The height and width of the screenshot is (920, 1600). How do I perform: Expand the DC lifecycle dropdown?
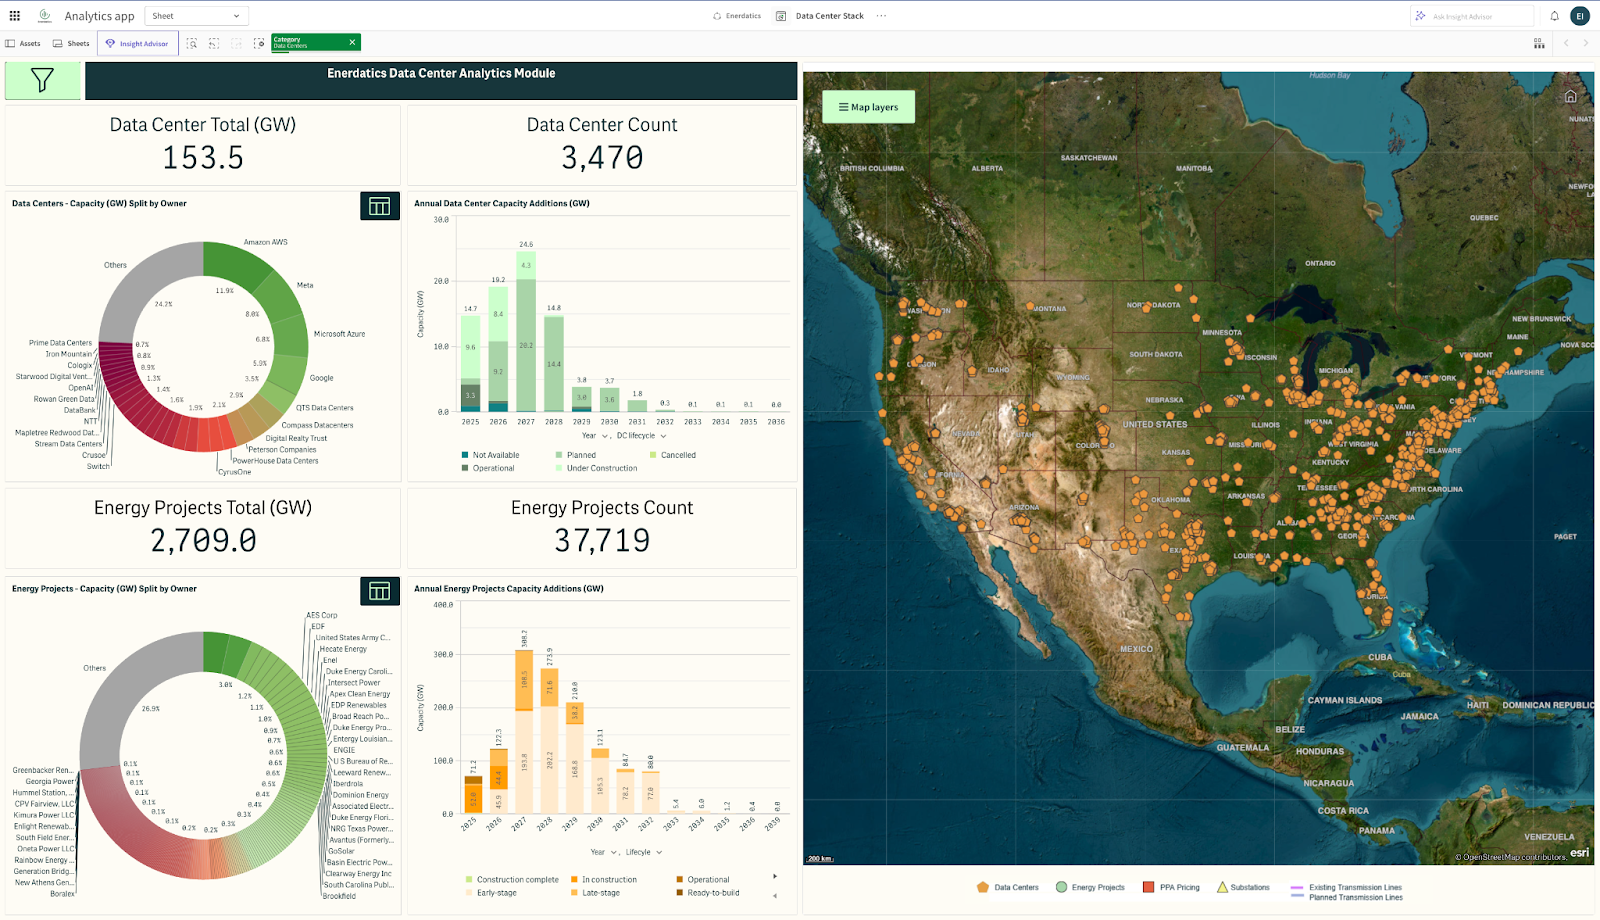[641, 436]
